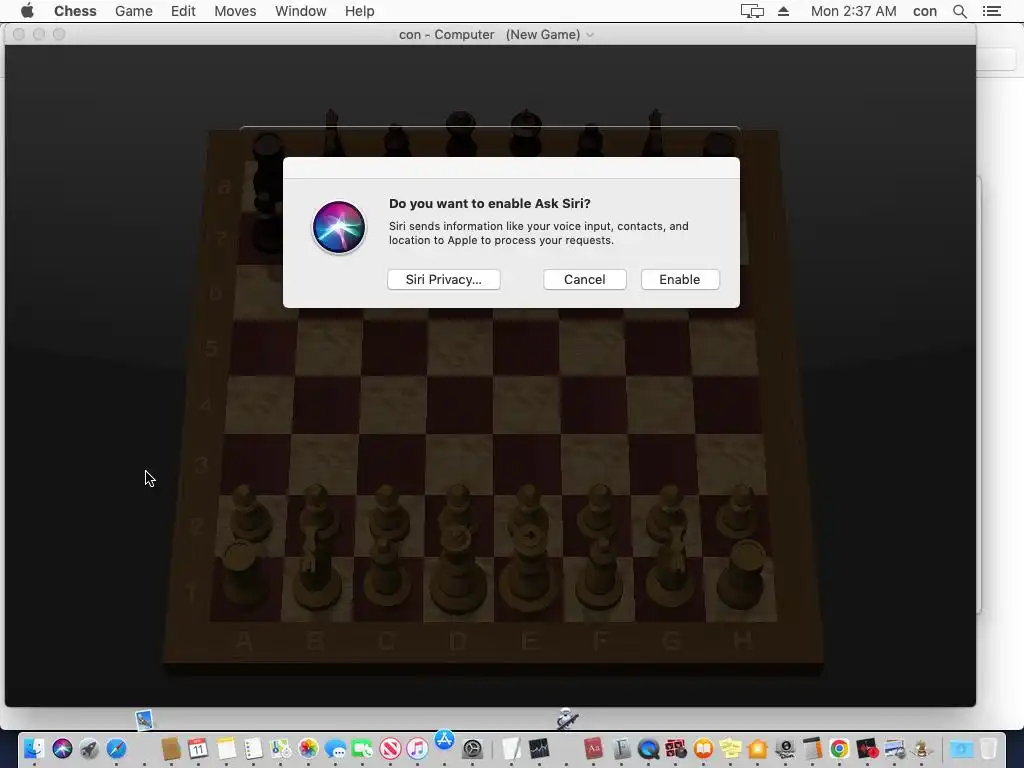The height and width of the screenshot is (768, 1024).
Task: Open Stocks chart icon in Dock
Action: [539, 748]
